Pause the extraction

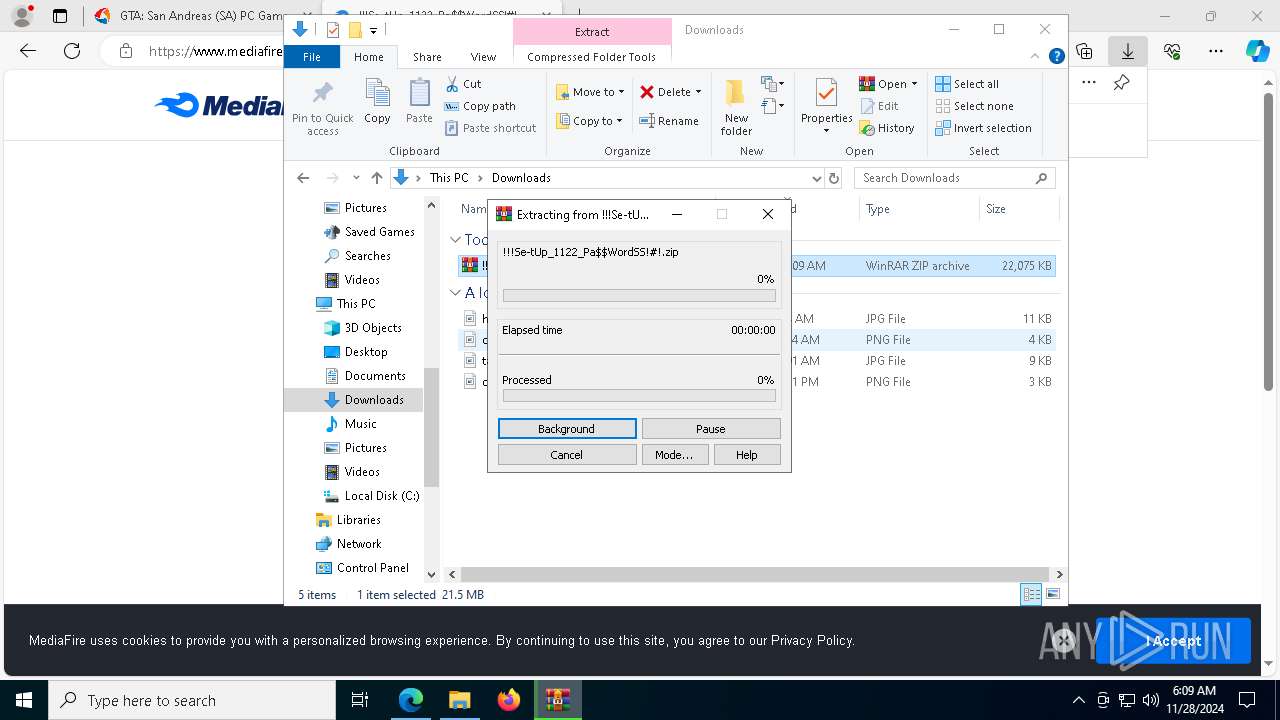click(x=711, y=429)
